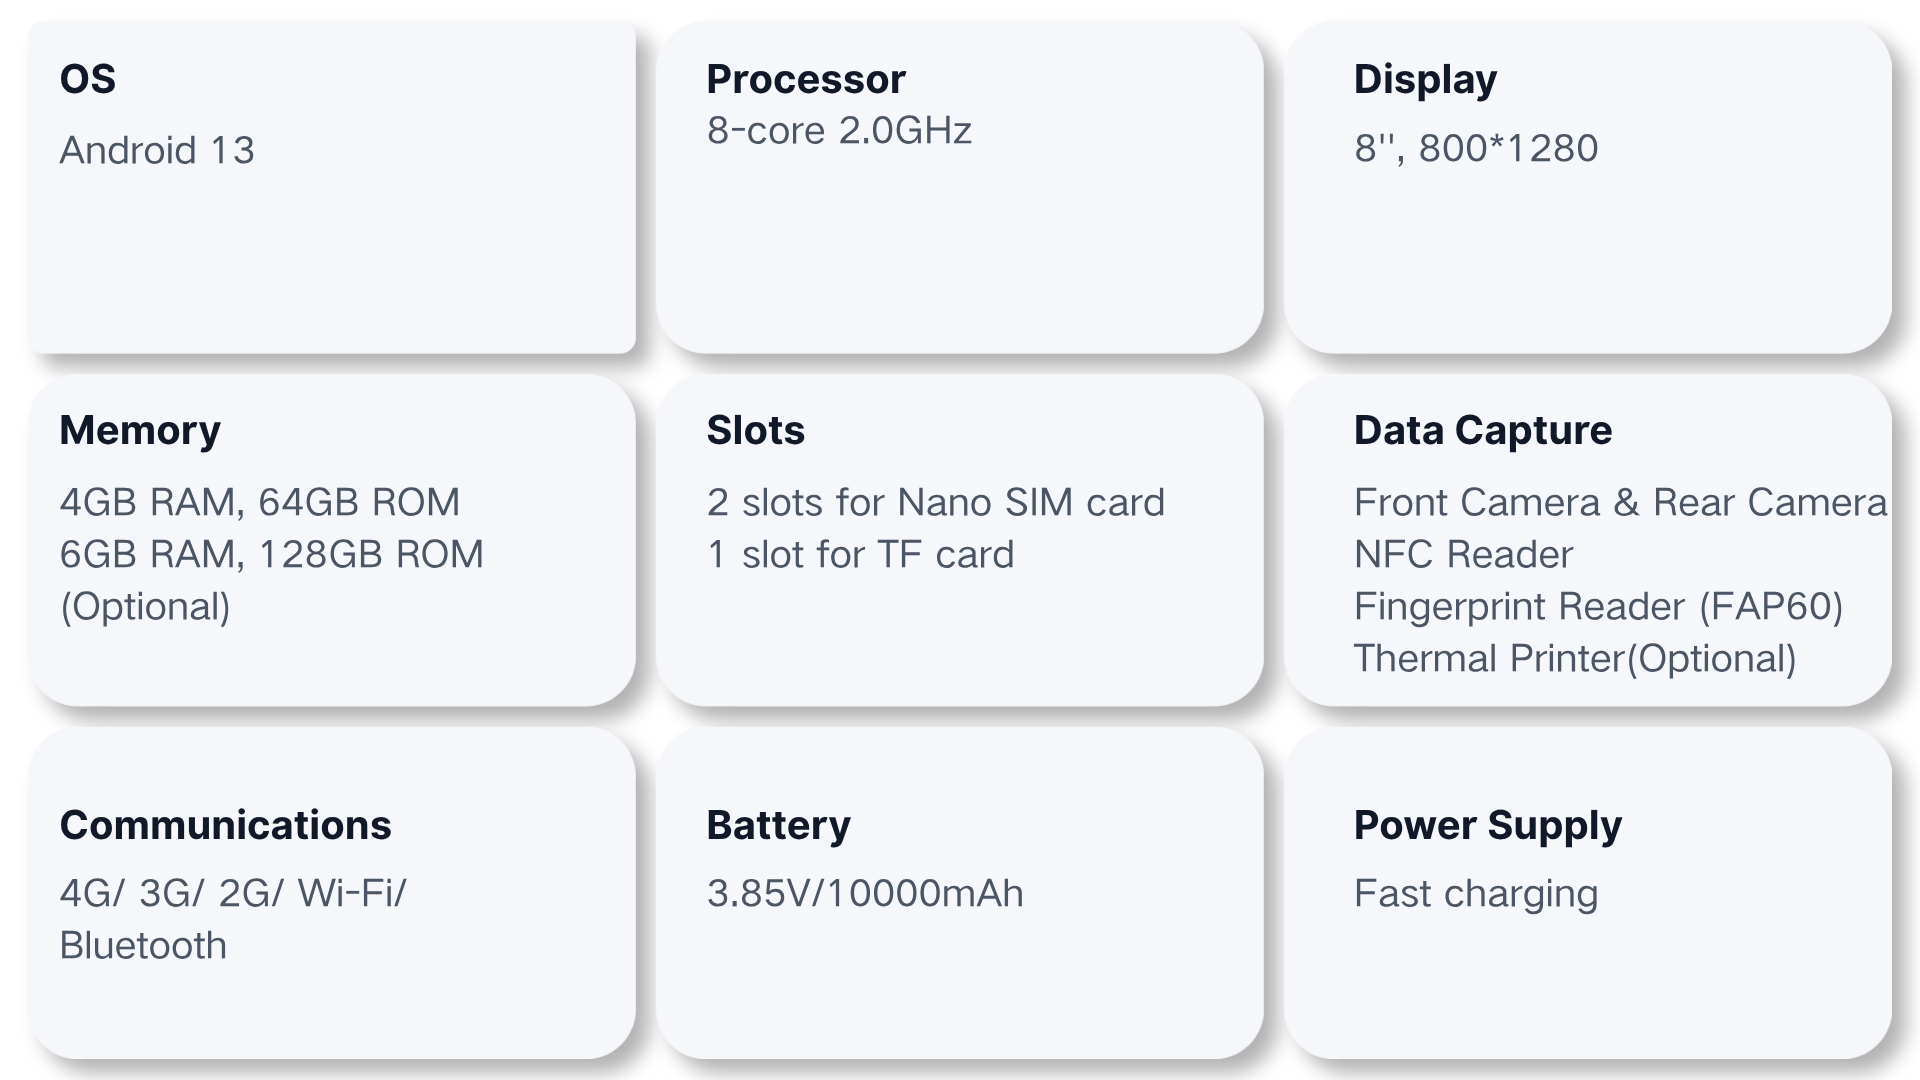Image resolution: width=1920 pixels, height=1080 pixels.
Task: Click the Data Capture heading
Action: (1482, 430)
